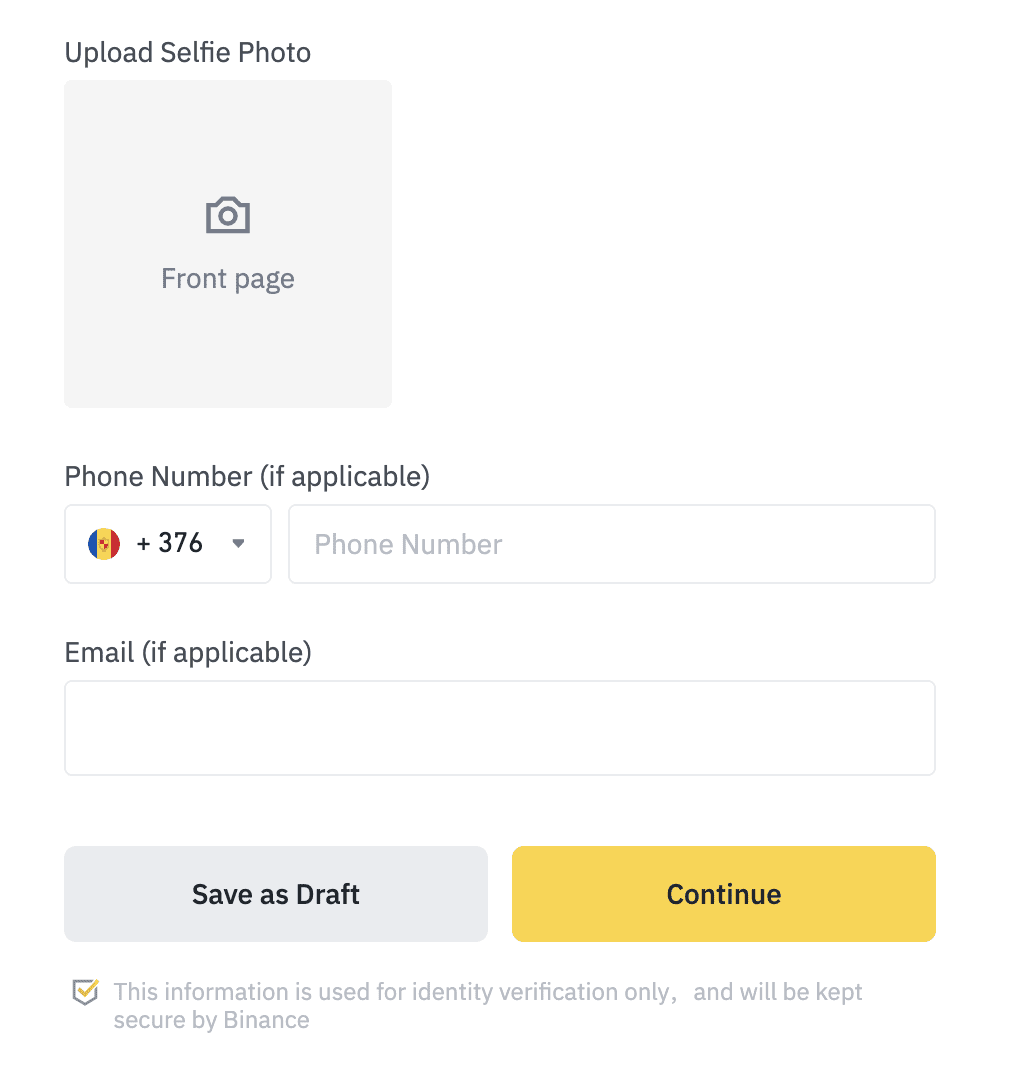The height and width of the screenshot is (1066, 1020).
Task: Click the Phone Number input field
Action: point(612,544)
